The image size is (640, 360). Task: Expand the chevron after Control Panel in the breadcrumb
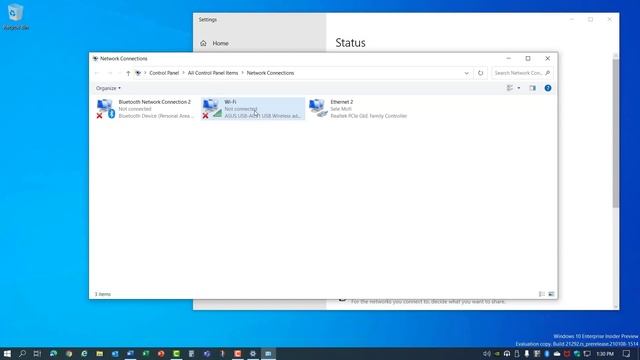pos(183,73)
